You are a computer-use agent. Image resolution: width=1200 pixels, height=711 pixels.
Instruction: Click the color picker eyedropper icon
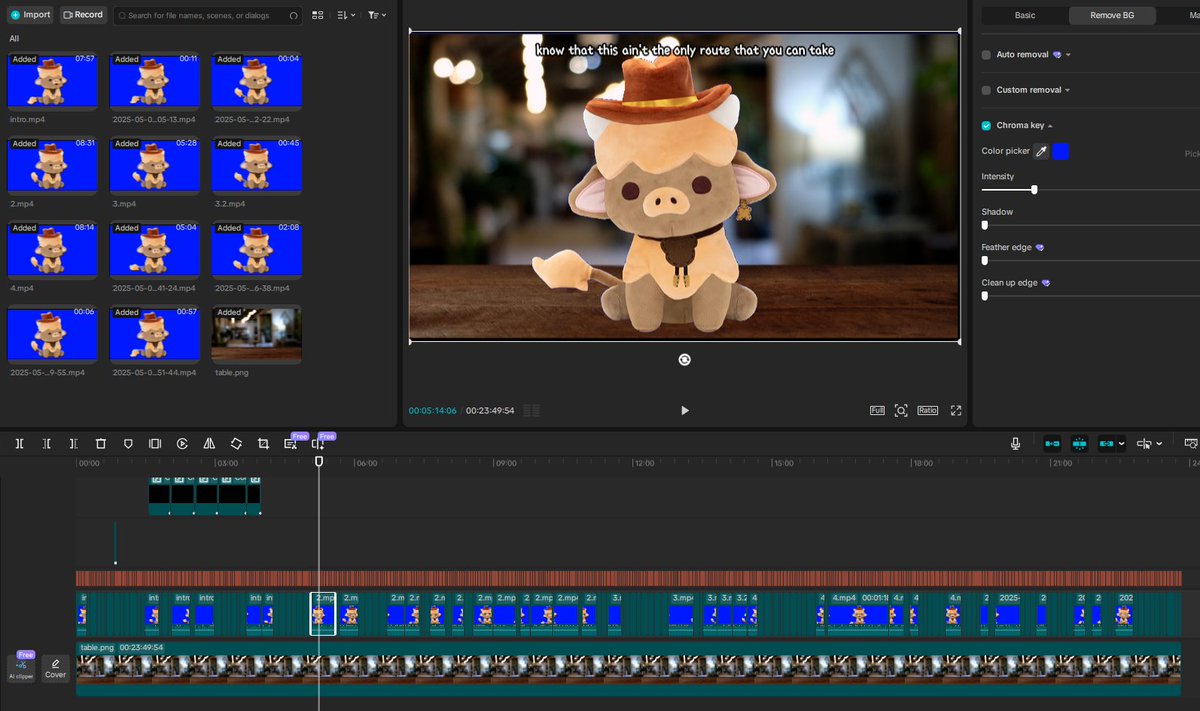click(1041, 151)
